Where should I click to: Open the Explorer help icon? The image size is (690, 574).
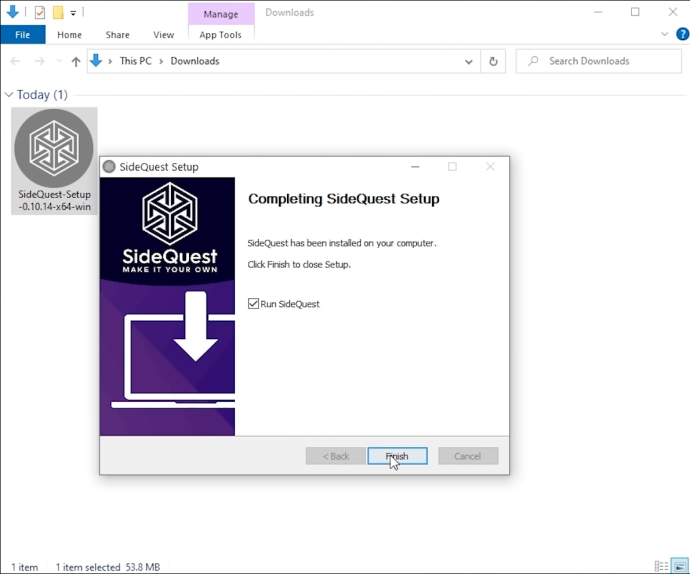pyautogui.click(x=682, y=34)
